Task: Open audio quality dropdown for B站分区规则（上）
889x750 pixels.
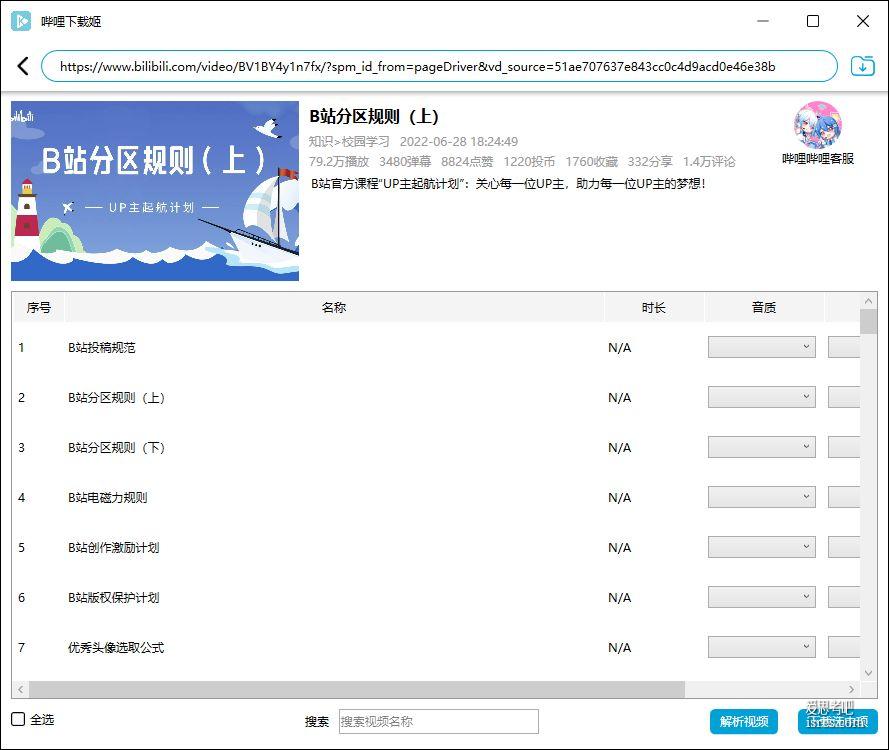Action: (x=761, y=397)
